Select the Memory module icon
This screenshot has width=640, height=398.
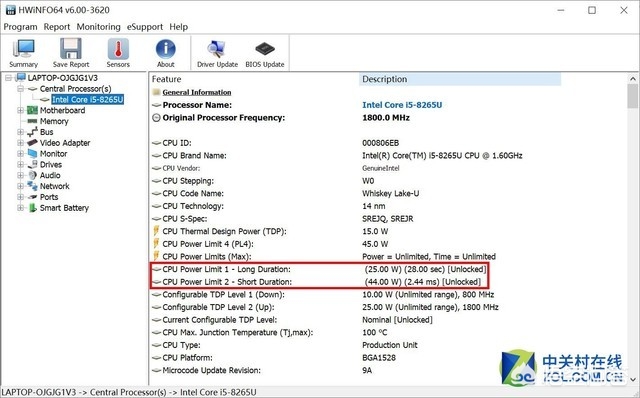click(x=32, y=121)
